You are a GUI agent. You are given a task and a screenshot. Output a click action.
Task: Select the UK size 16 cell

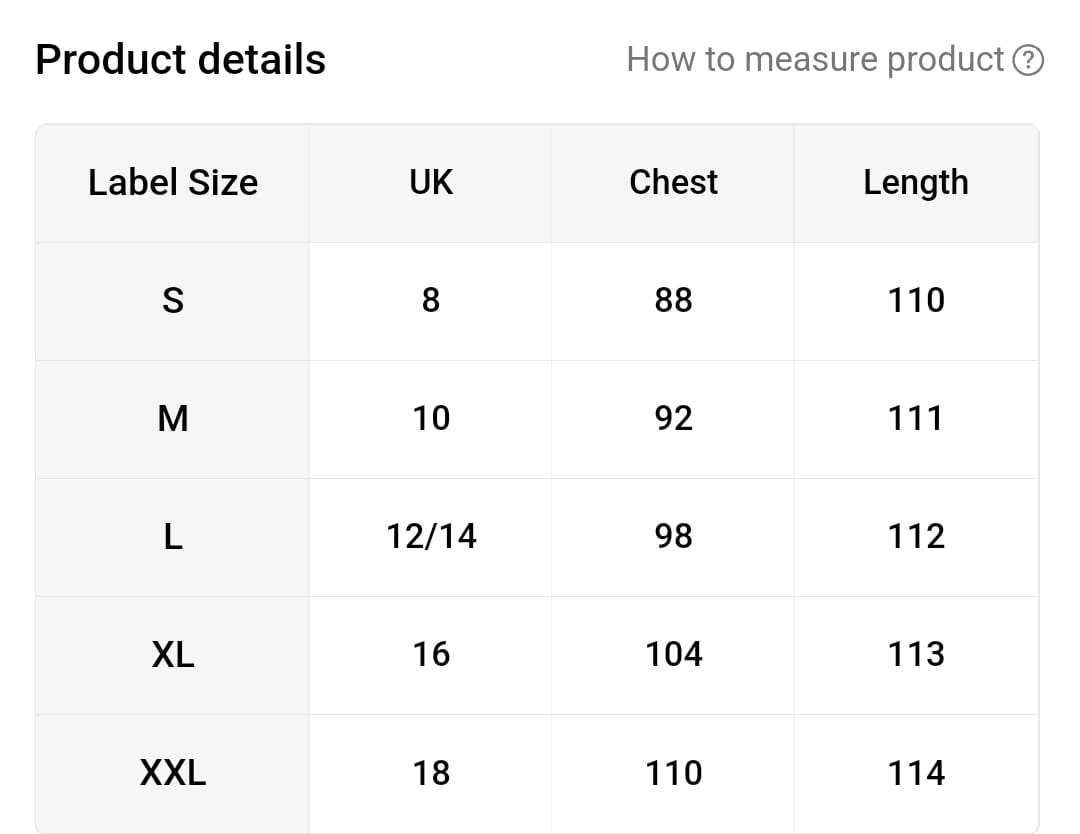click(x=431, y=655)
